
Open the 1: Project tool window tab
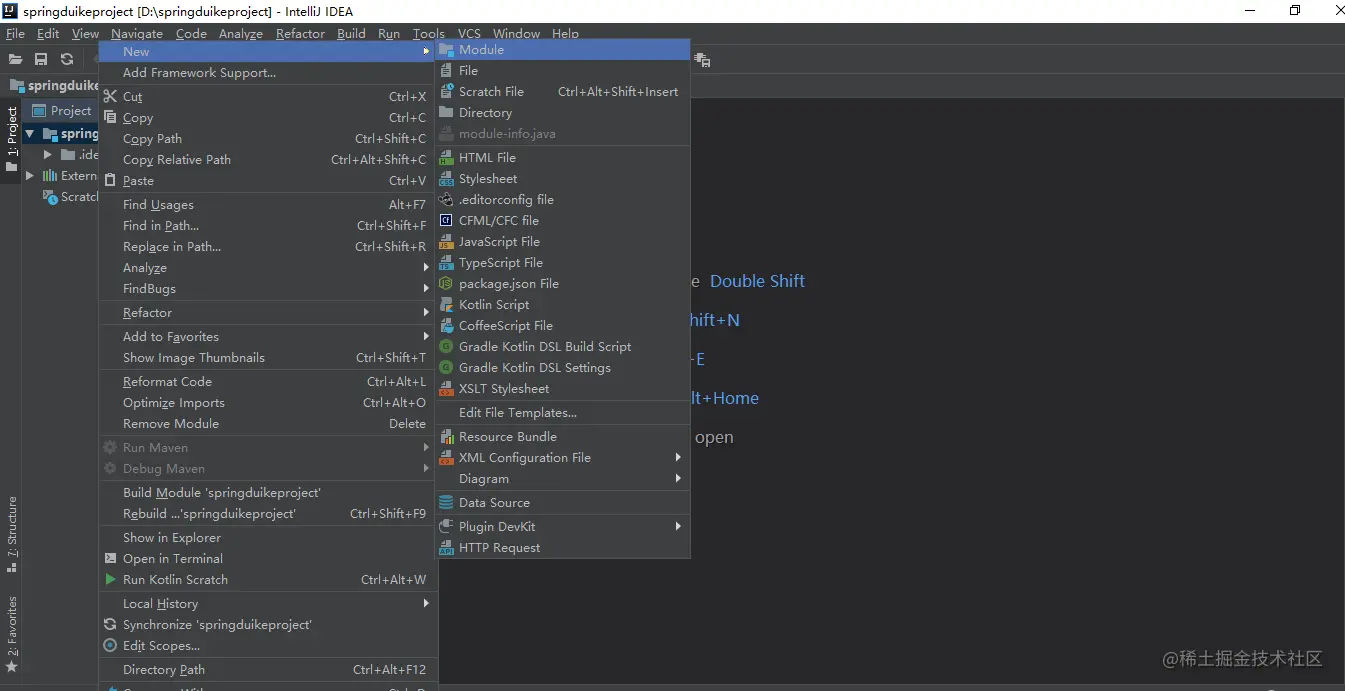(11, 140)
